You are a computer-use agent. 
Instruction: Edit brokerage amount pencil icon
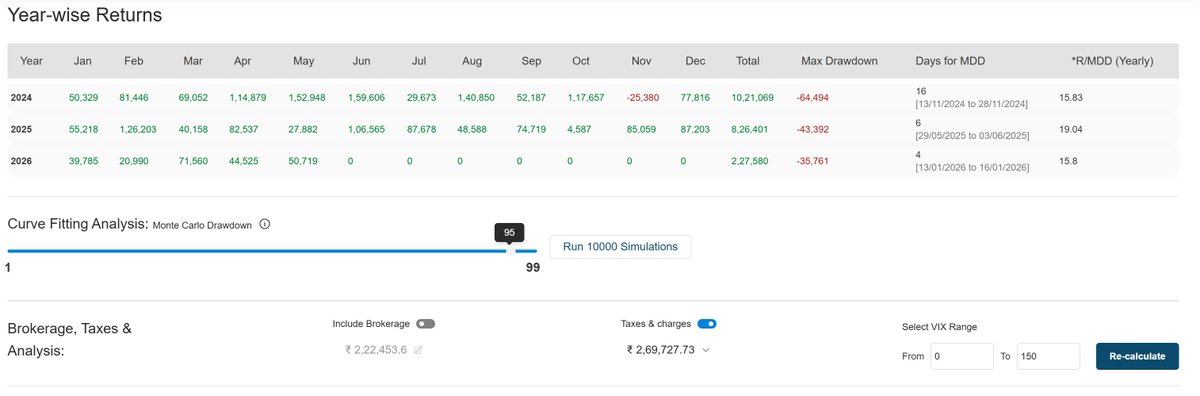[418, 350]
